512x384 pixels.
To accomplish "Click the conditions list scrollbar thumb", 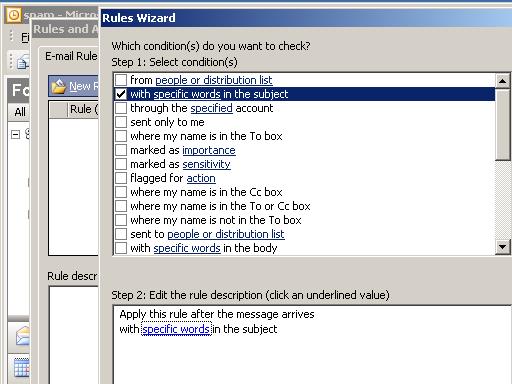I will [502, 124].
